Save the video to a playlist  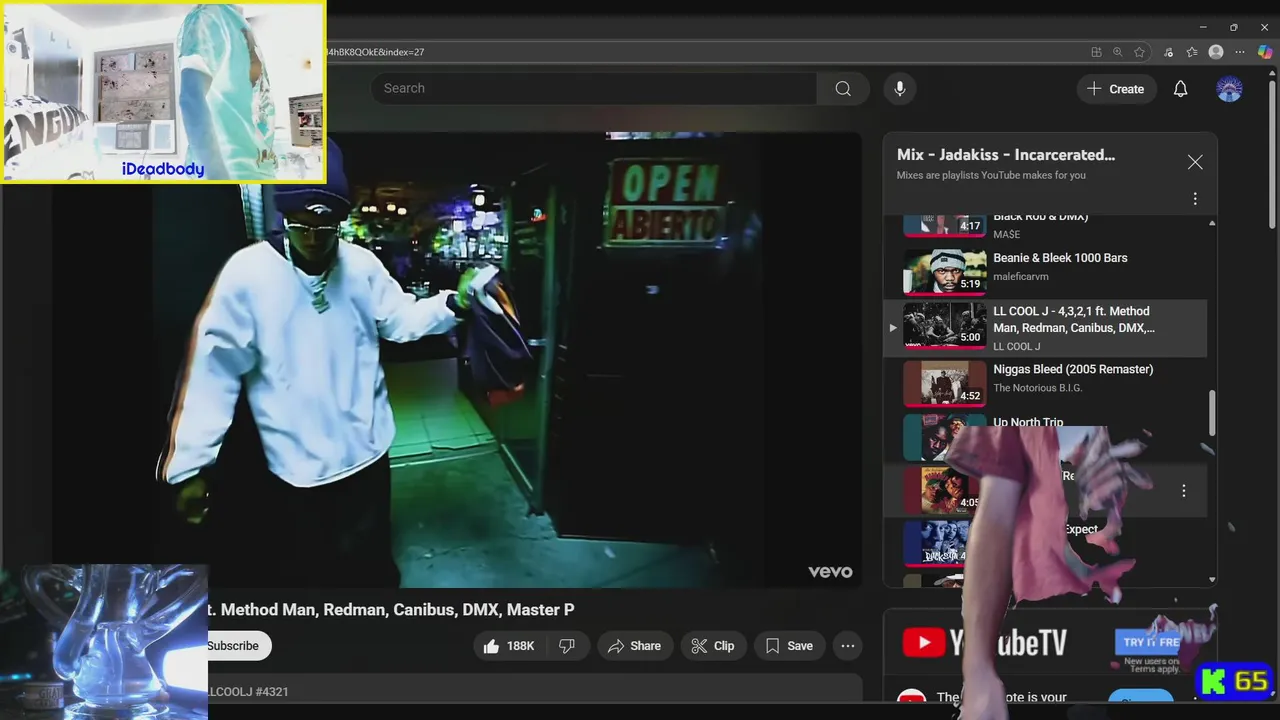(789, 646)
